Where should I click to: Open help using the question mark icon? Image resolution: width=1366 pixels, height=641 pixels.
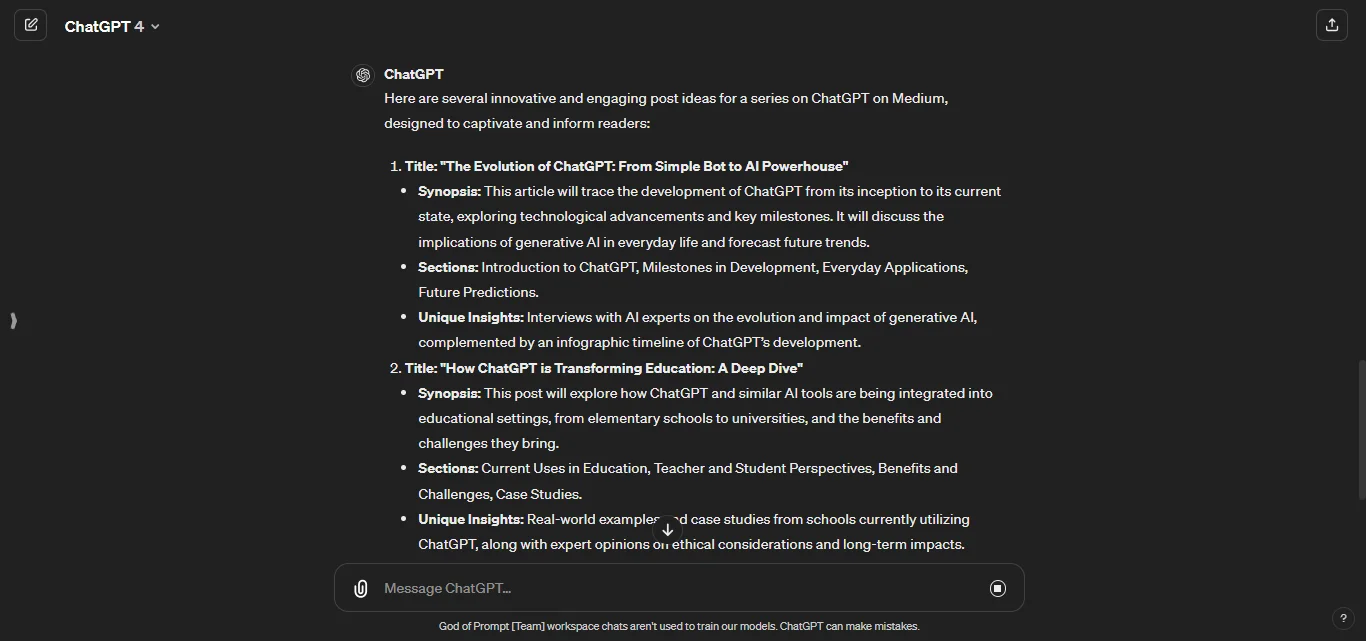coord(1345,618)
